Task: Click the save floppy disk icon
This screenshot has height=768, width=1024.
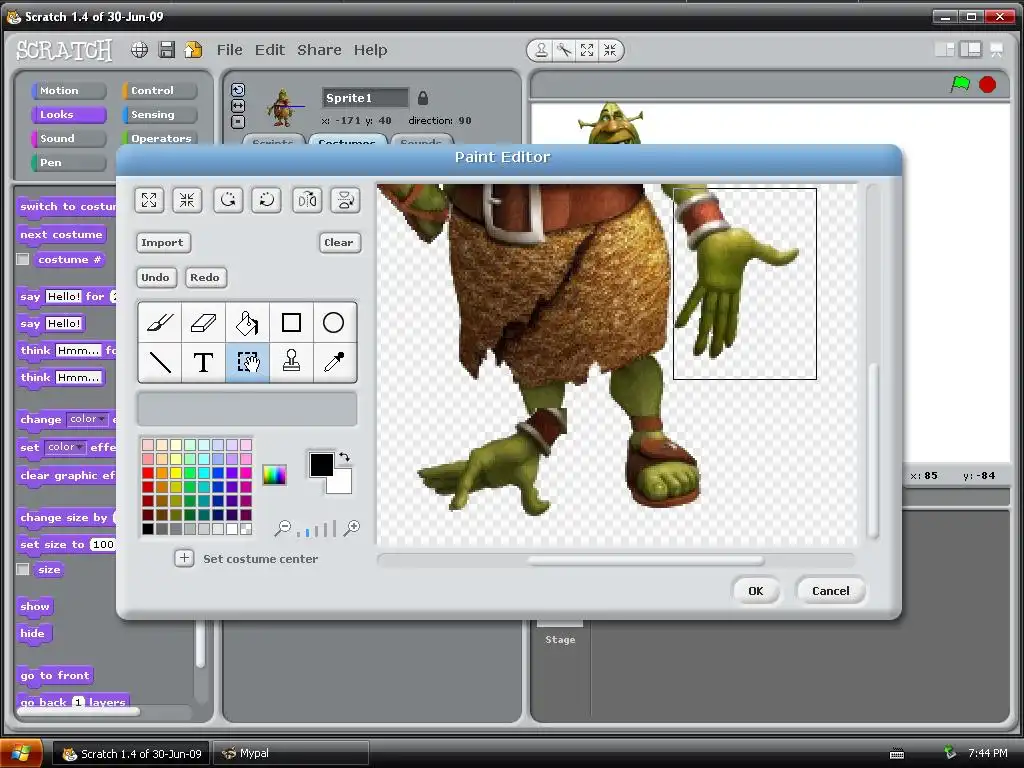Action: 167,50
